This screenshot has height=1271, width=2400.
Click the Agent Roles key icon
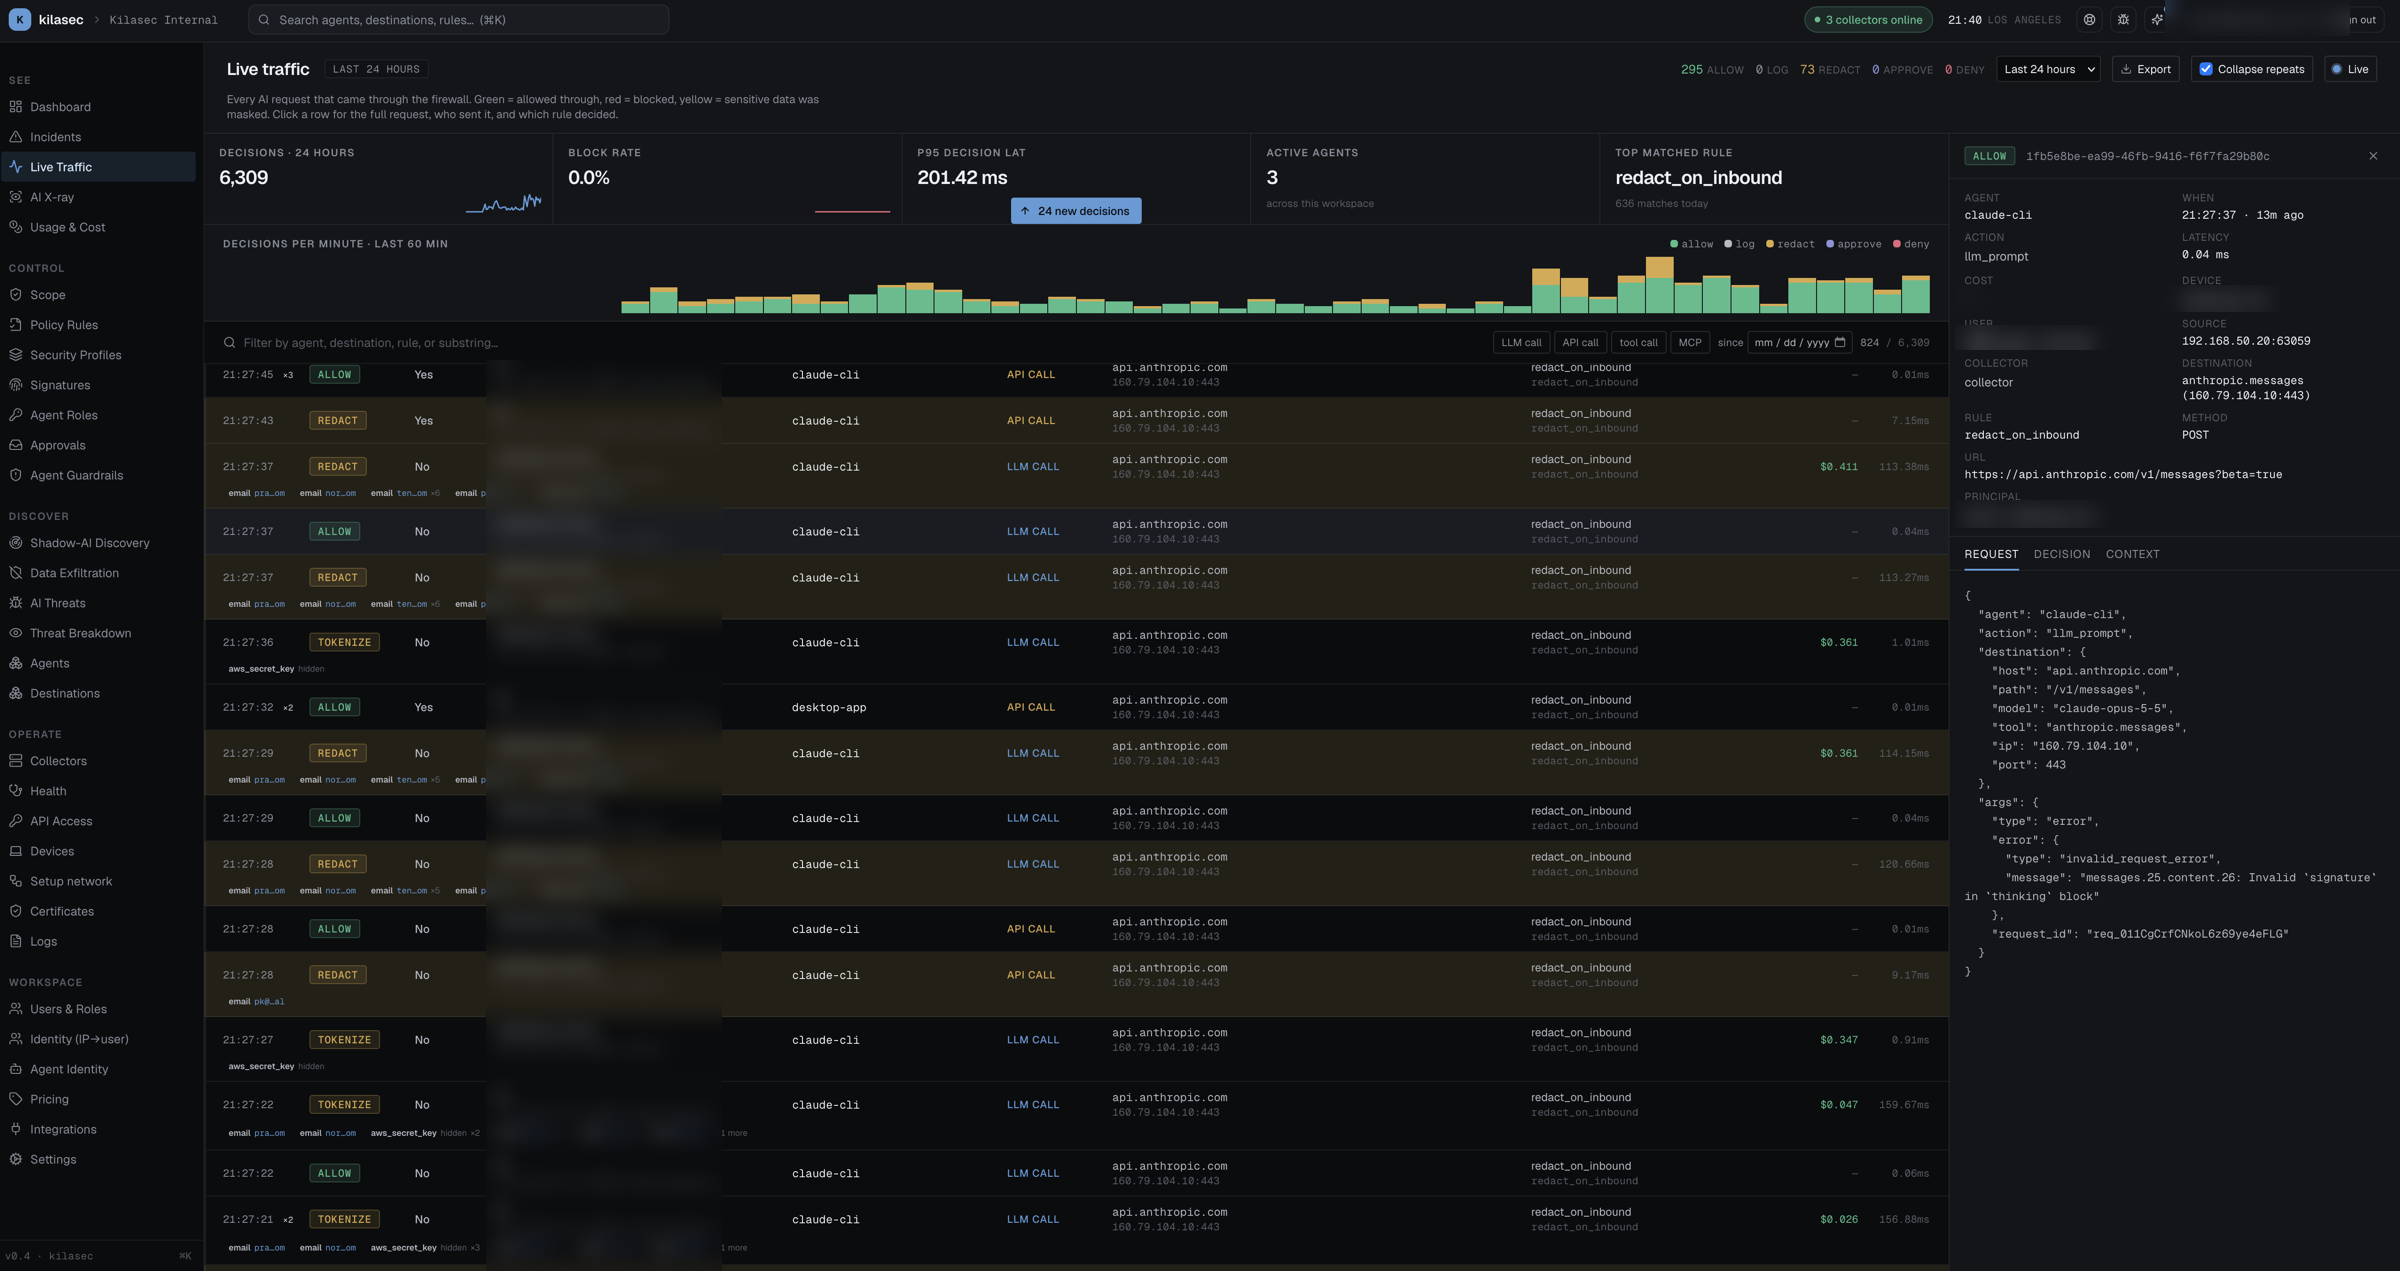tap(16, 415)
